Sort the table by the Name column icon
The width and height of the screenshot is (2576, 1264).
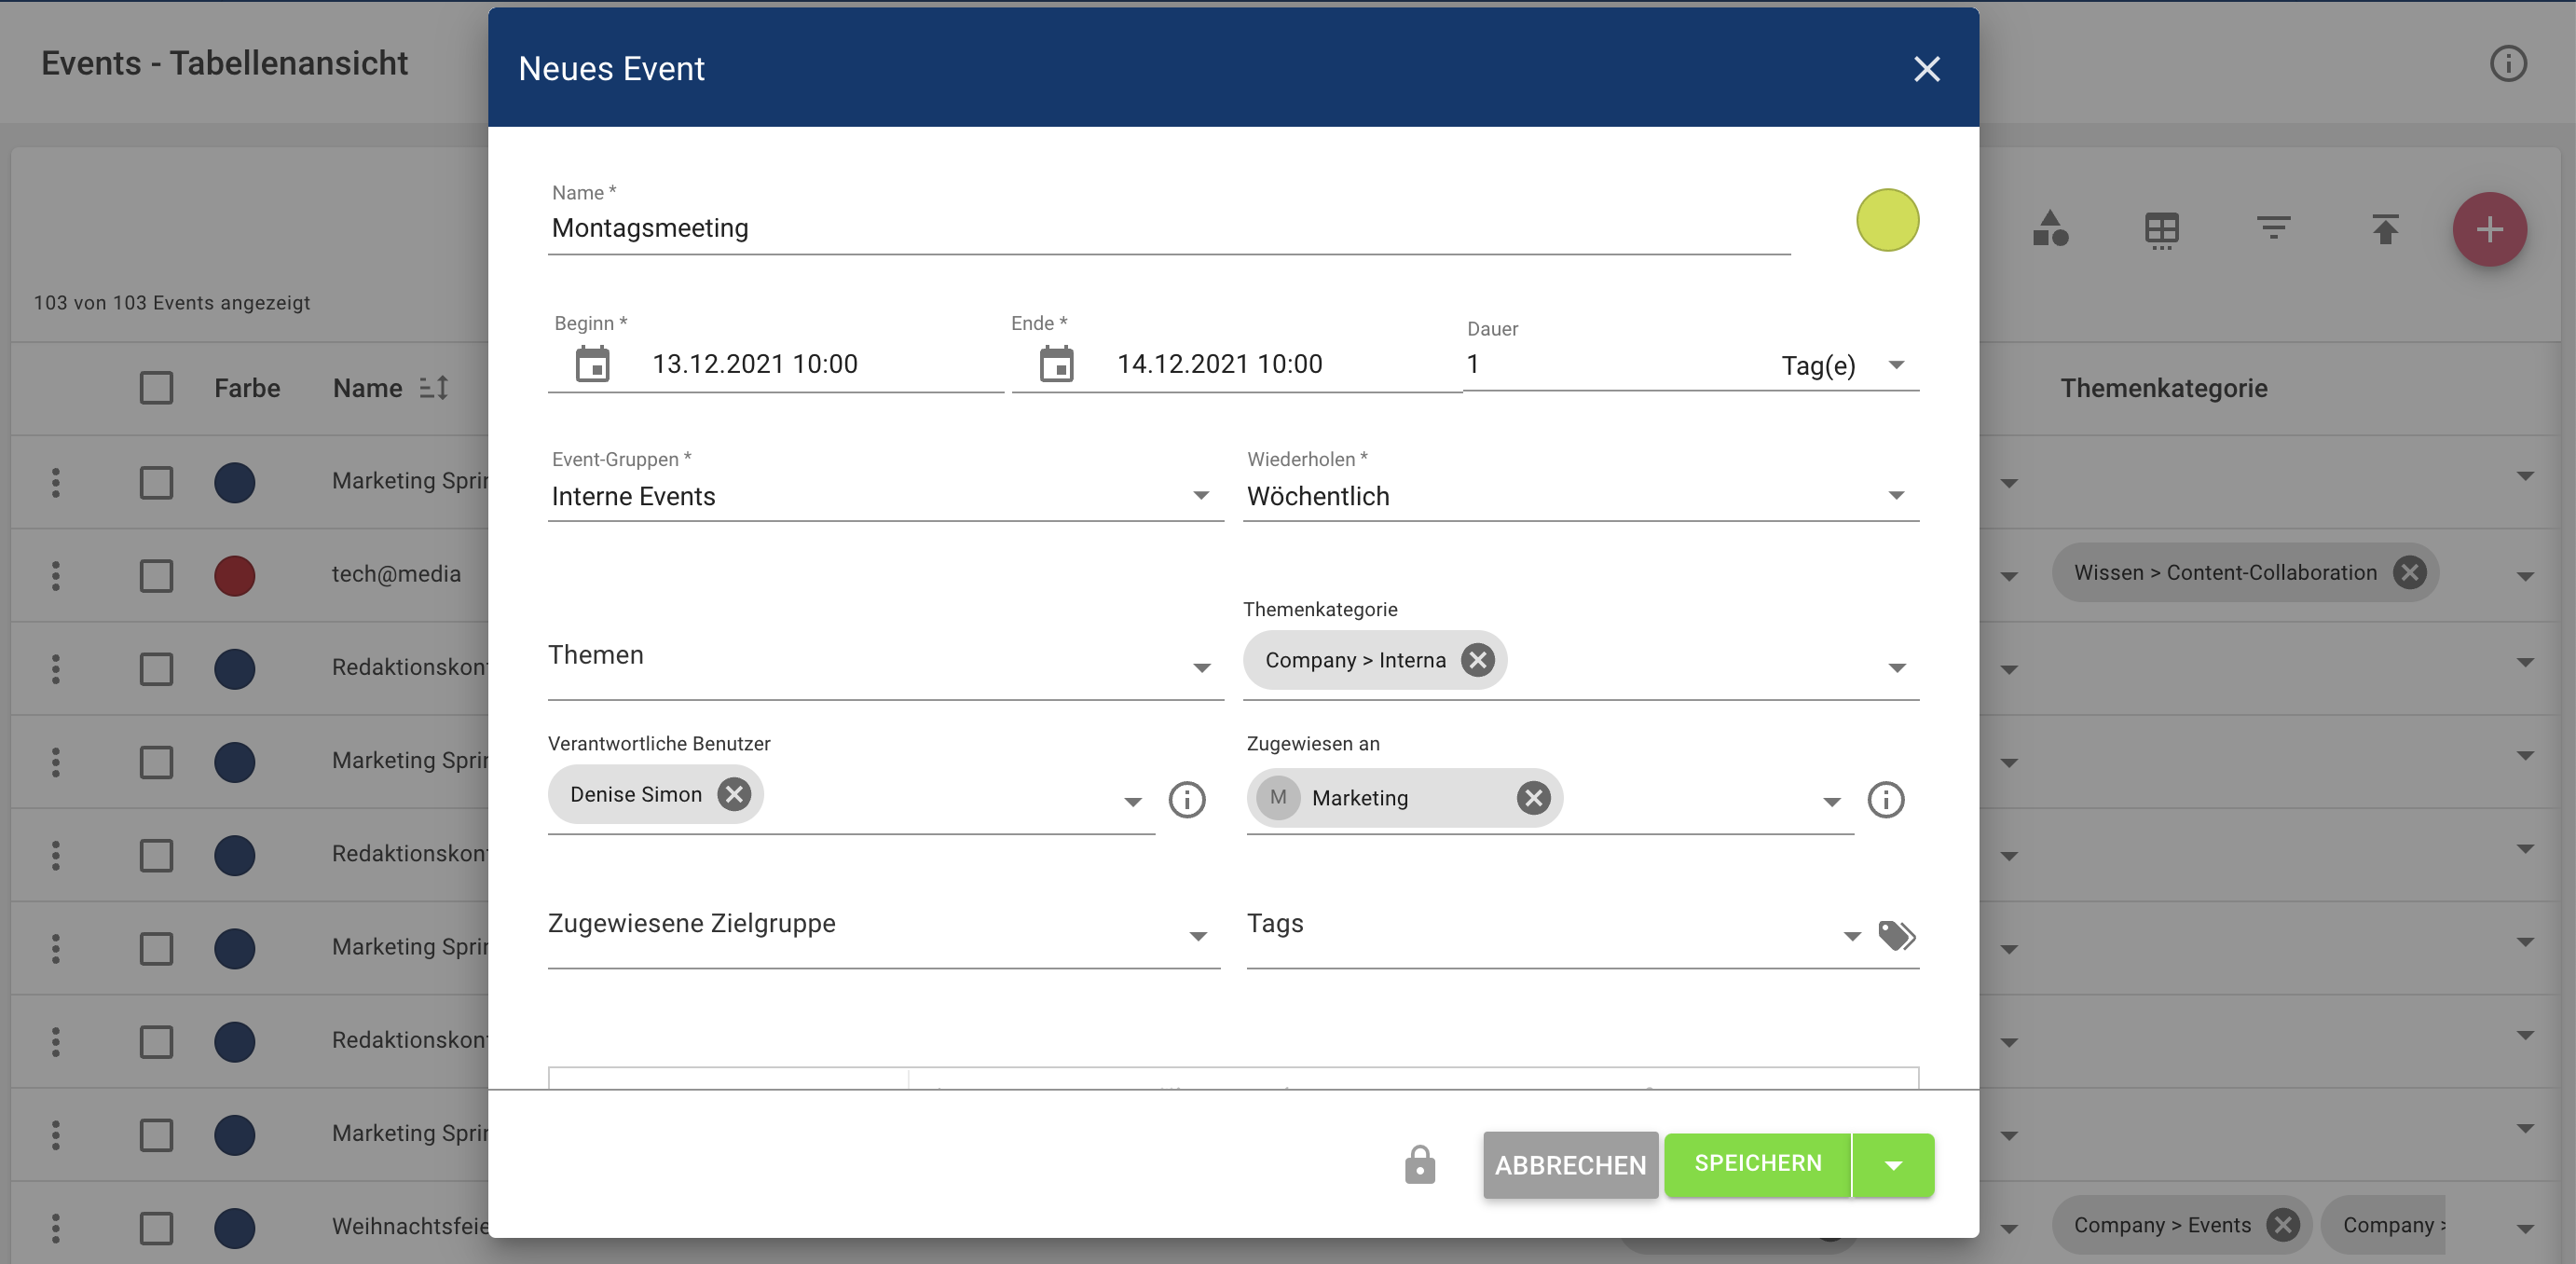coord(433,388)
